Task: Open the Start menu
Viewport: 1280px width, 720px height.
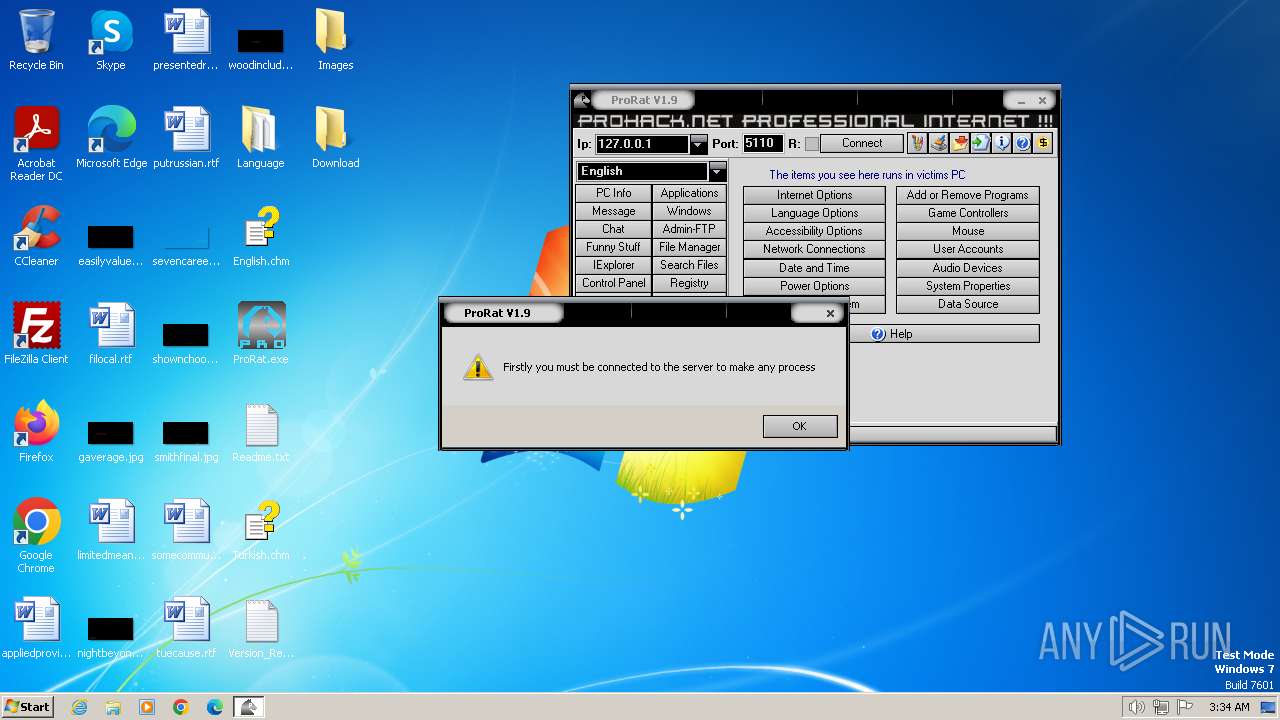Action: pyautogui.click(x=27, y=706)
